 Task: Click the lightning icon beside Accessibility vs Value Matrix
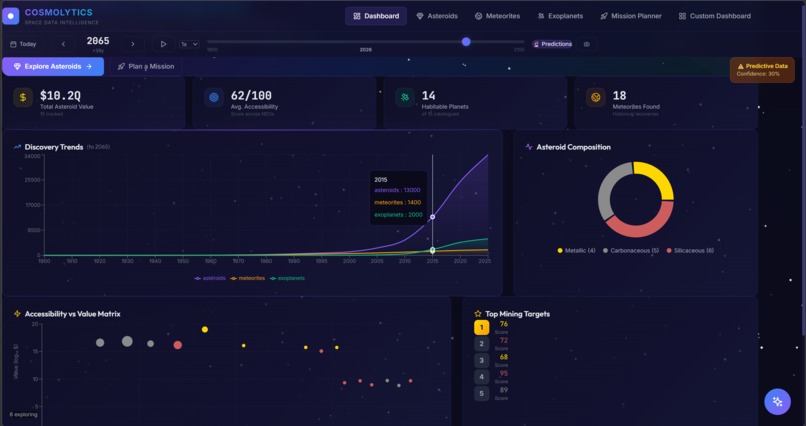tap(17, 314)
